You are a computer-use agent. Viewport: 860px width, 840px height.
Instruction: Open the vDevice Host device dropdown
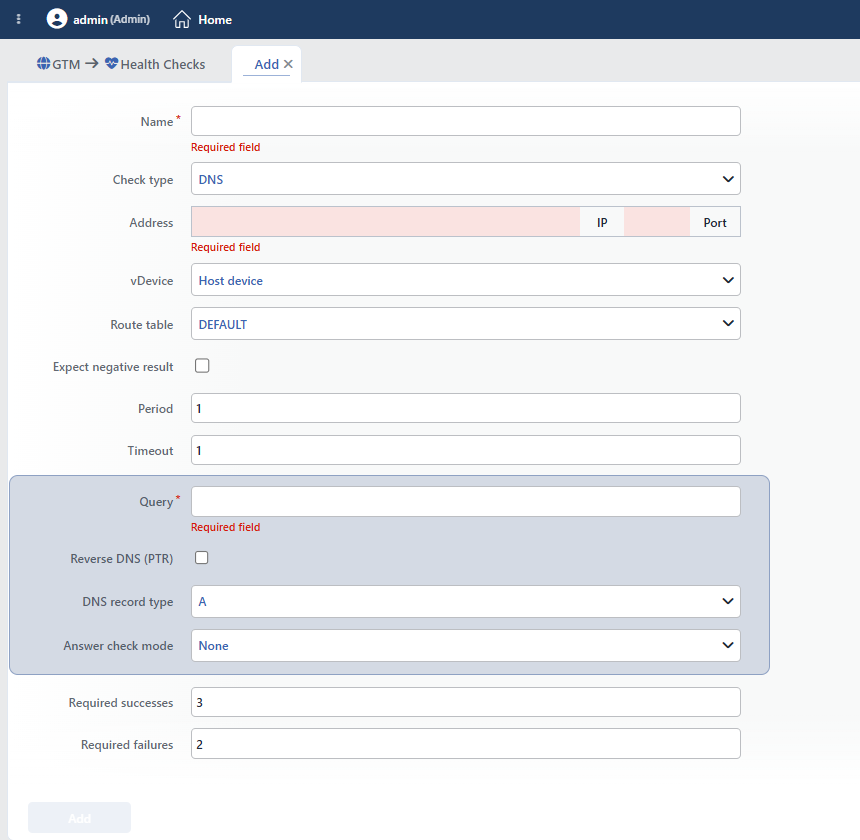pyautogui.click(x=466, y=280)
